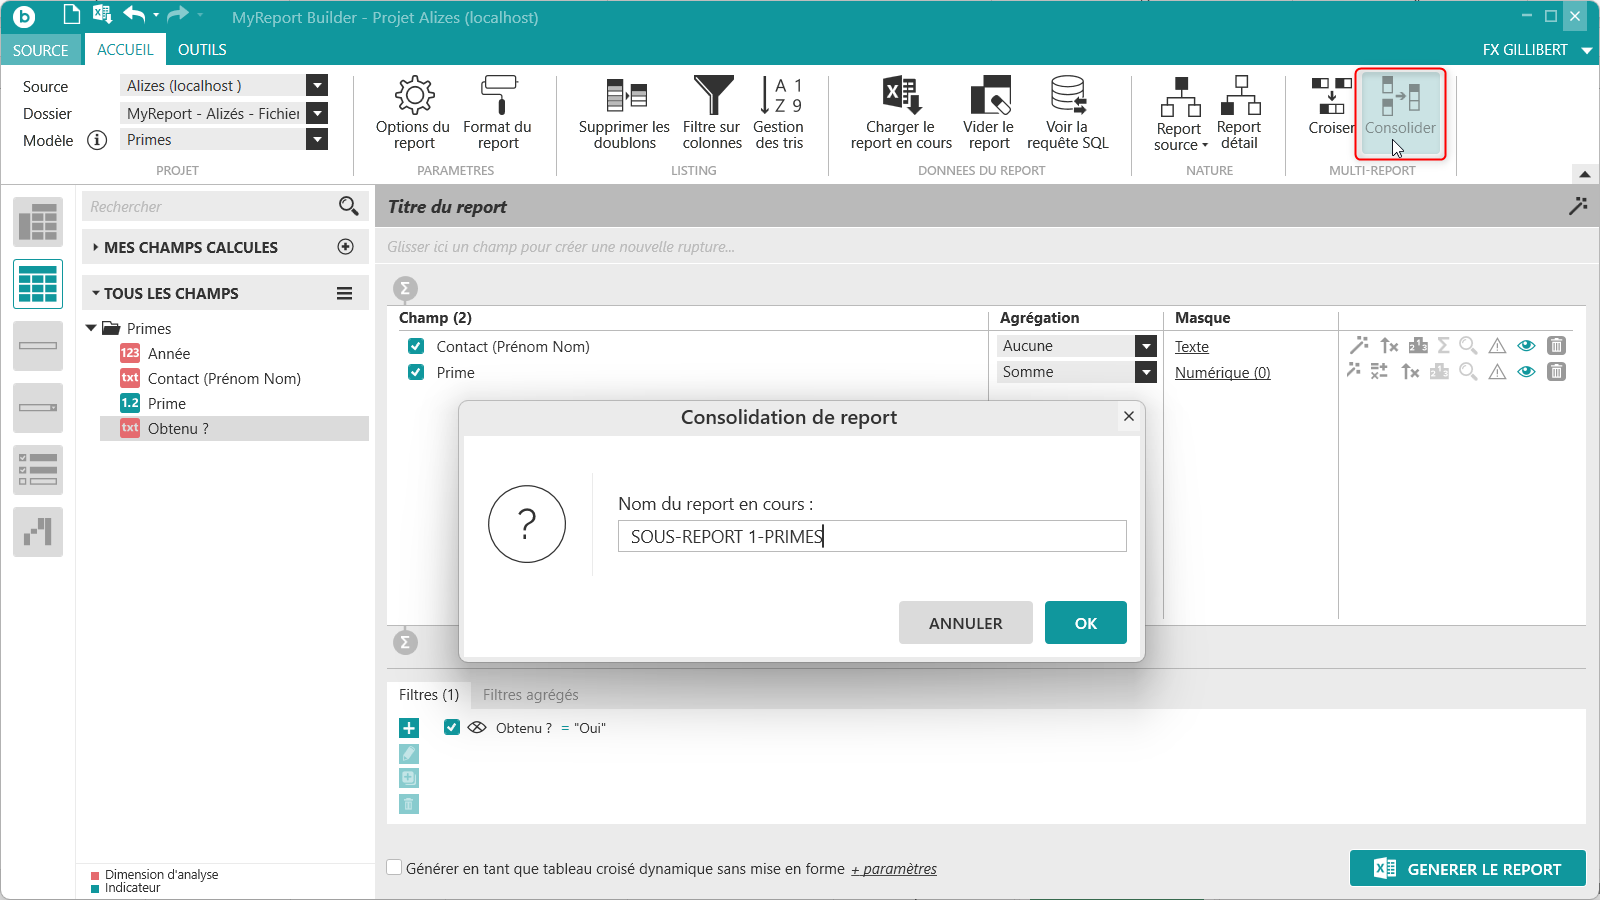
Task: Open Filtre sur colonnes funnel
Action: [x=712, y=113]
